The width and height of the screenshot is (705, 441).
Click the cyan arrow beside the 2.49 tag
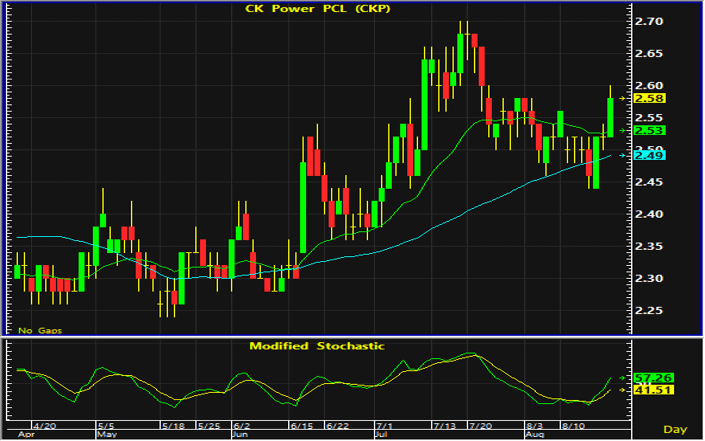[623, 156]
